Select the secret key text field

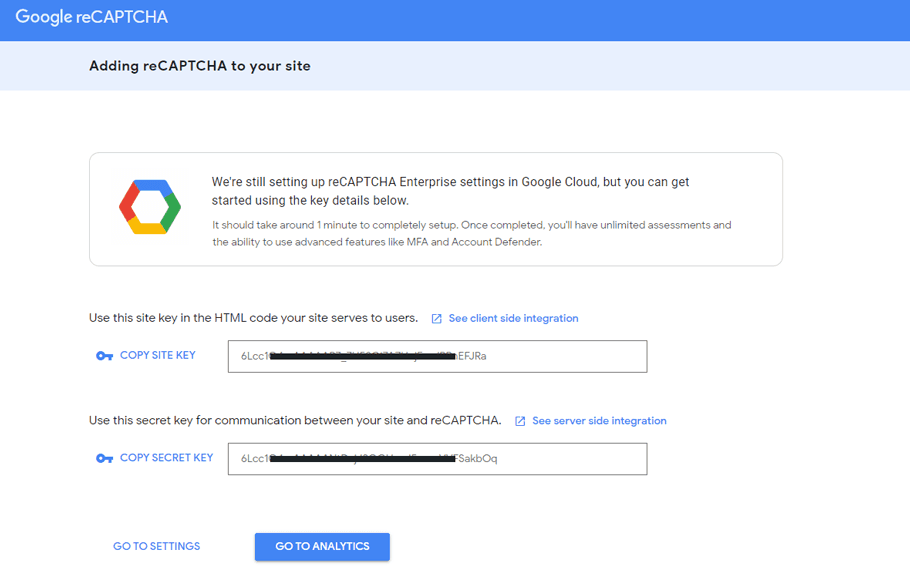click(x=438, y=459)
